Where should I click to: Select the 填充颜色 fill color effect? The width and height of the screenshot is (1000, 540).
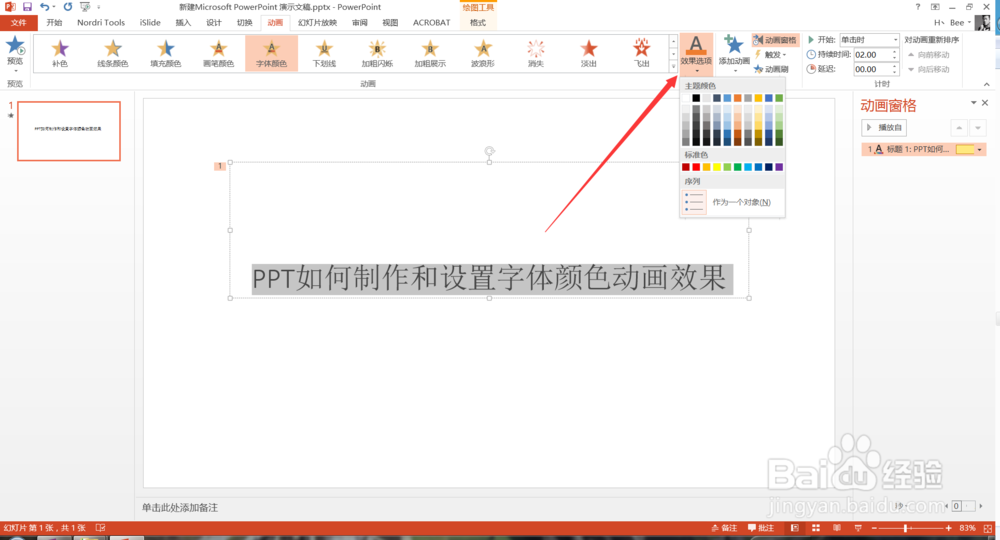(x=166, y=52)
